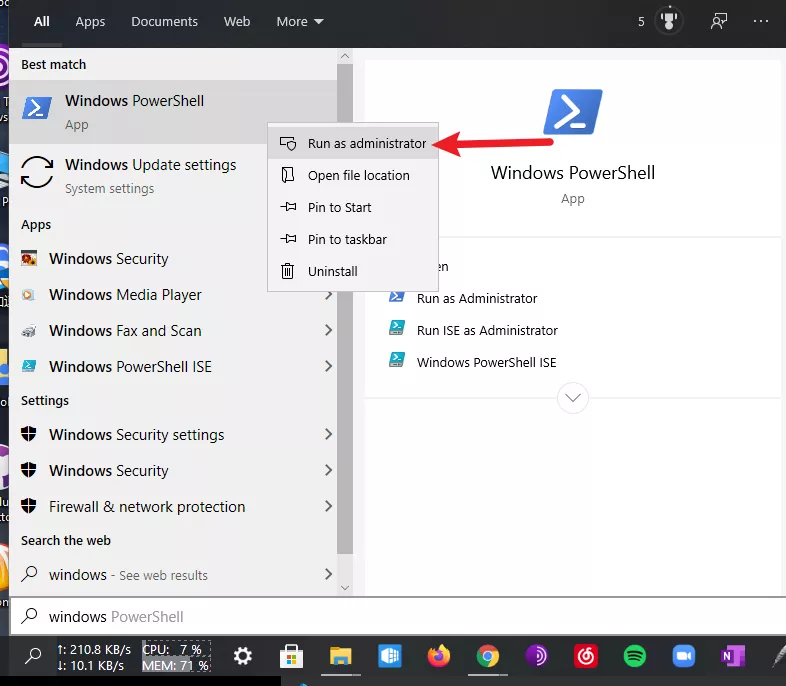
Task: Click the Run ISE as Administrator icon
Action: click(397, 328)
